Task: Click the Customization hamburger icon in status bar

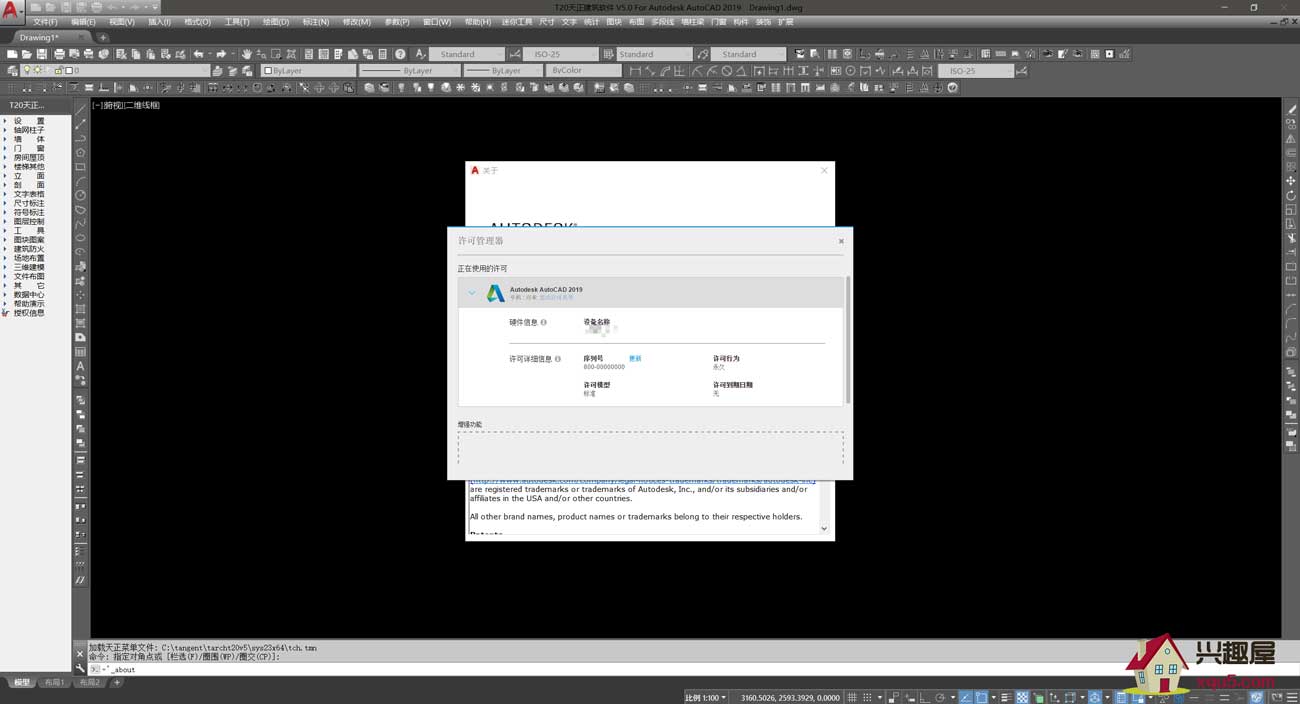Action: [x=1290, y=697]
